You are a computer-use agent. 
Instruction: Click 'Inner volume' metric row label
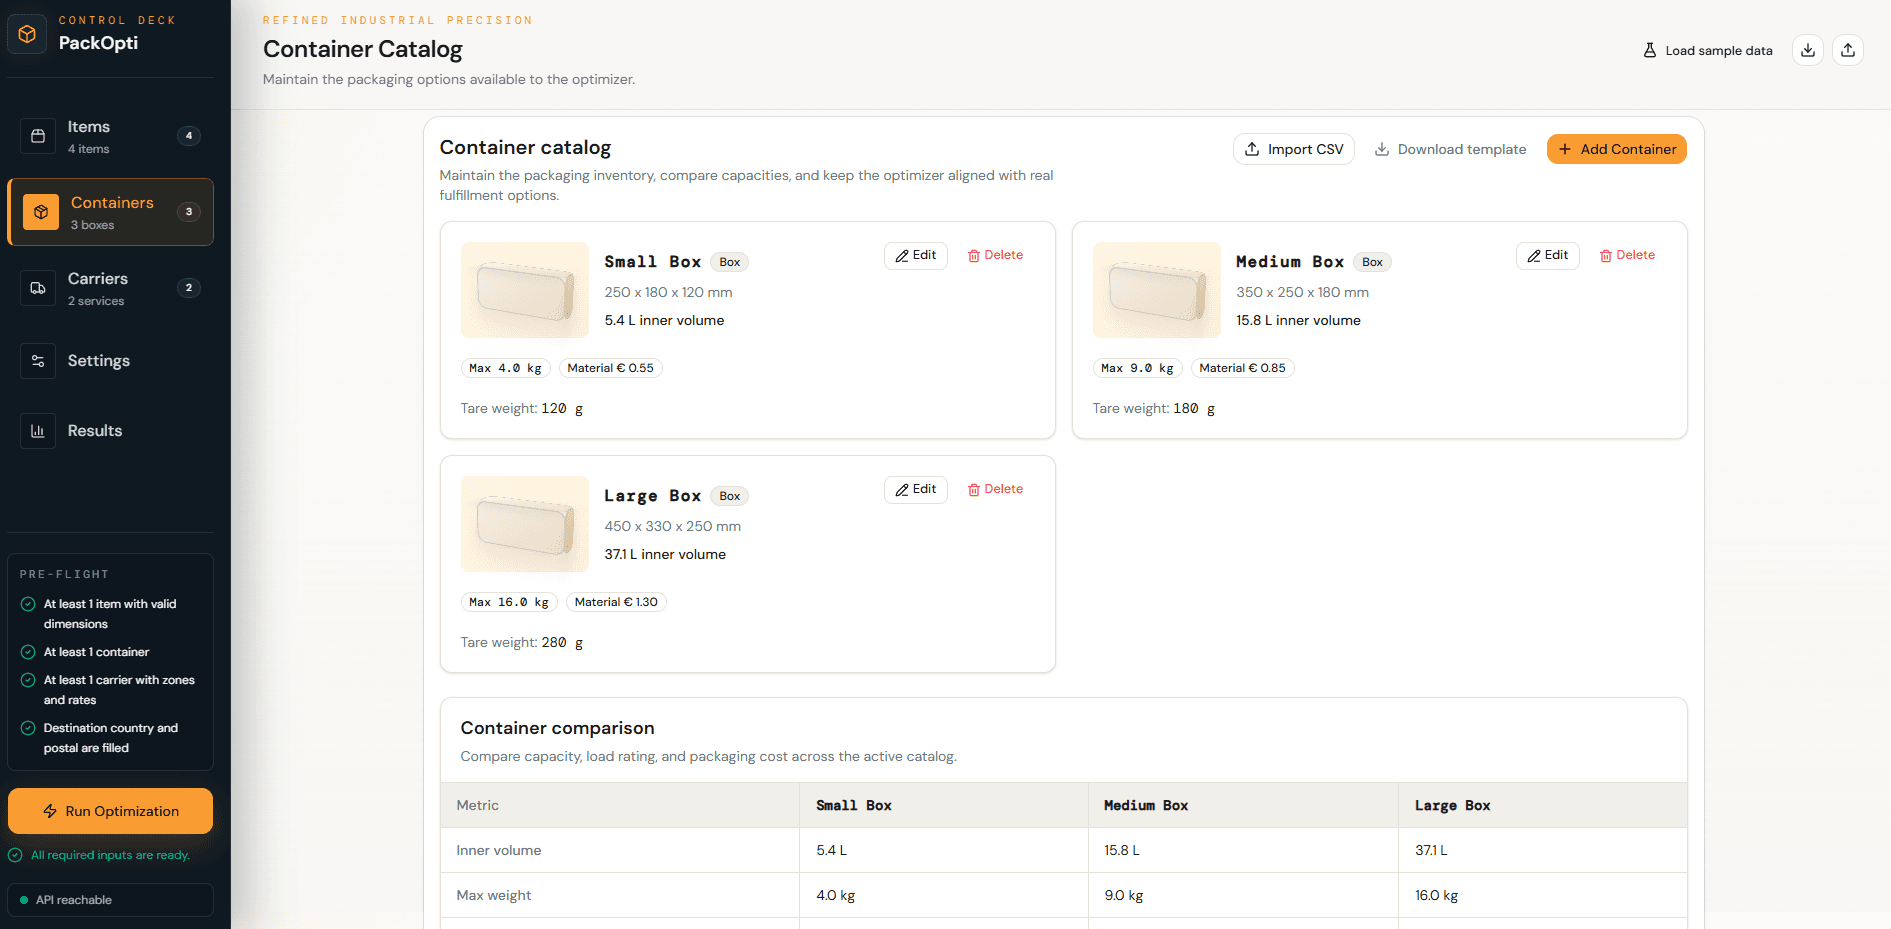pos(499,851)
